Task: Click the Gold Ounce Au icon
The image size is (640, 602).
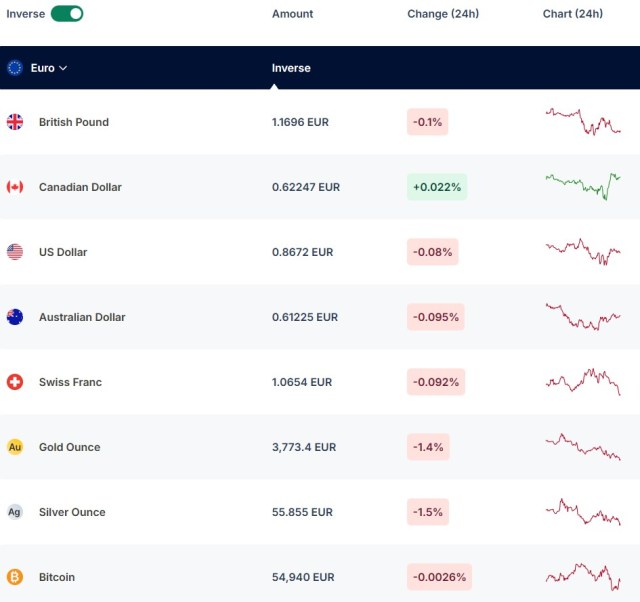Action: tap(15, 447)
